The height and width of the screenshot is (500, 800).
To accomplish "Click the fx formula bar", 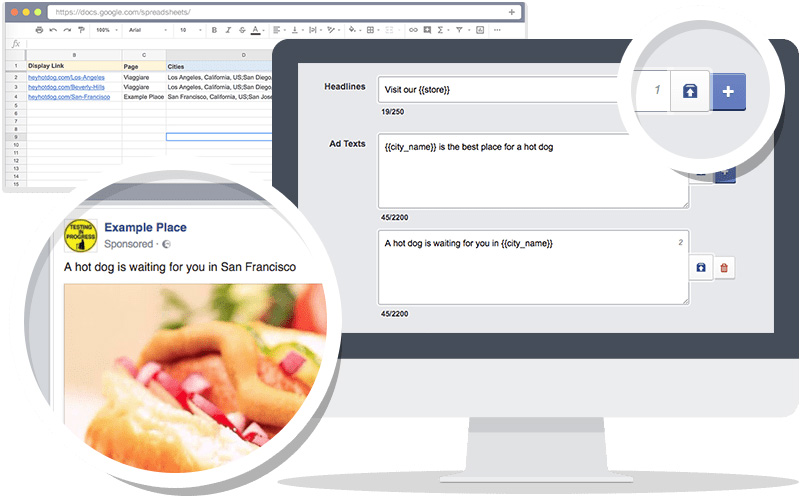I will [x=148, y=44].
